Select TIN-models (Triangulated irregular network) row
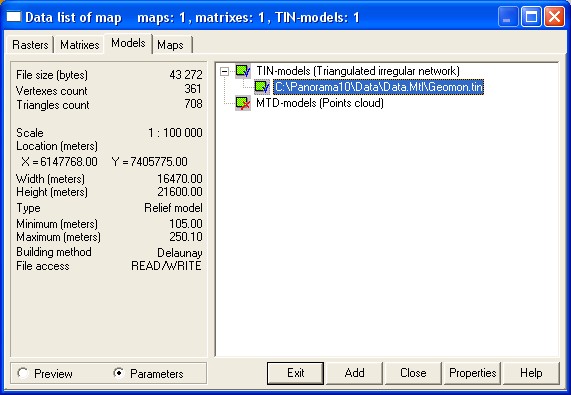The image size is (571, 395). 358,71
